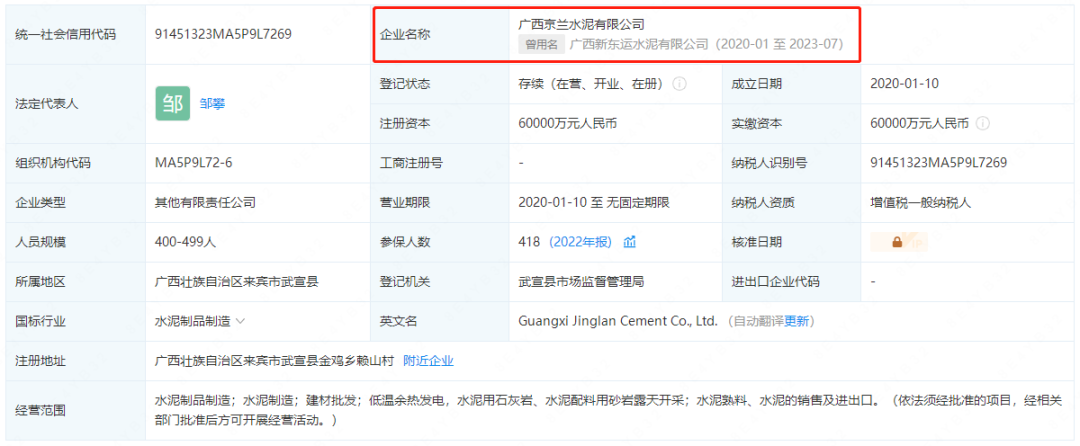Click the 登记状态 label
Image resolution: width=1080 pixels, height=446 pixels.
[x=405, y=84]
